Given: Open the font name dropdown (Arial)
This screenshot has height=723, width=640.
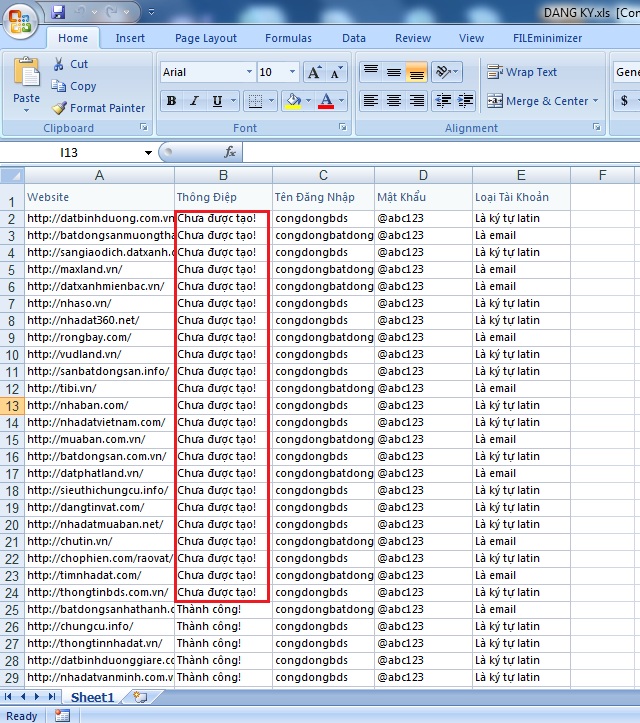Looking at the screenshot, I should click(249, 72).
